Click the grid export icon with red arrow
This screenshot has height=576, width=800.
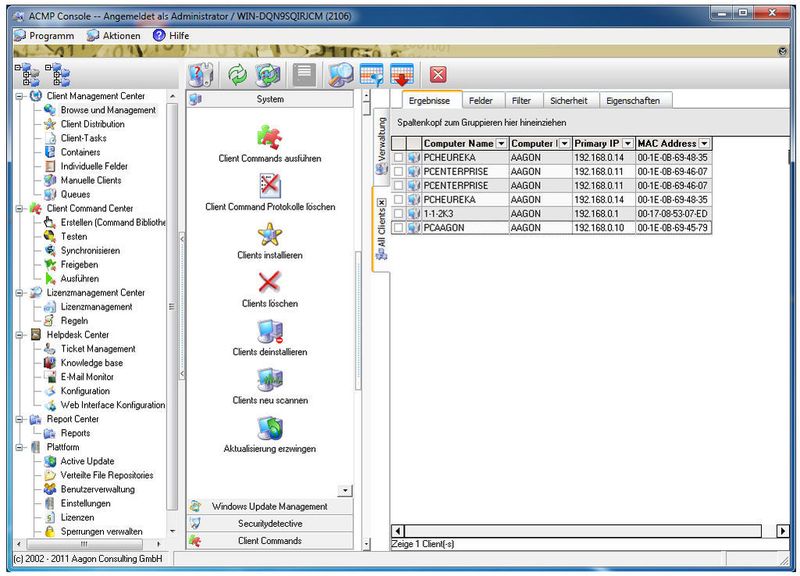(402, 74)
